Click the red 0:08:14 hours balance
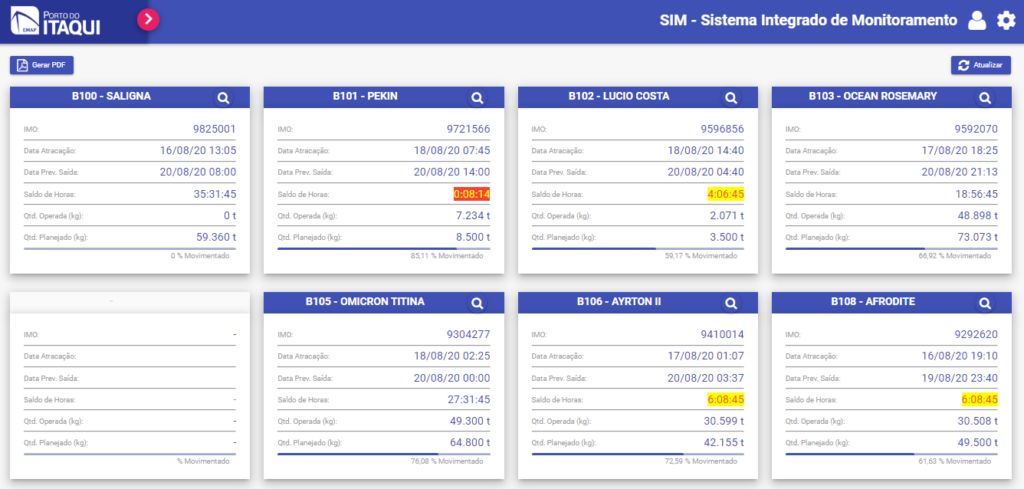Image resolution: width=1024 pixels, height=489 pixels. (471, 194)
